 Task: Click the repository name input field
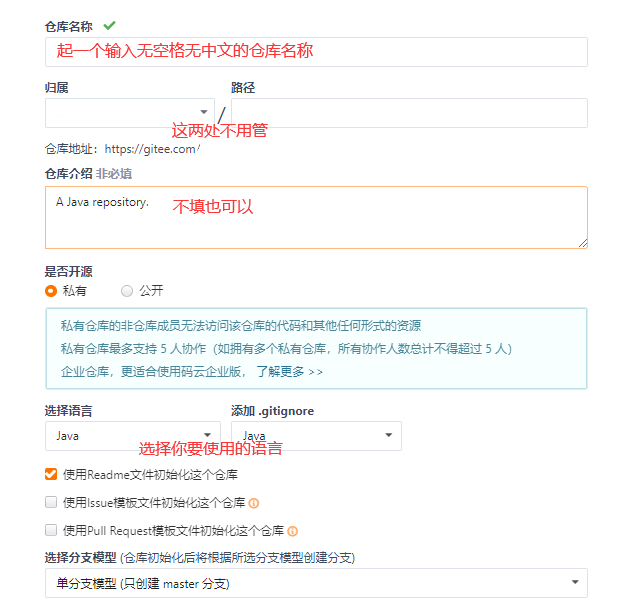point(316,52)
